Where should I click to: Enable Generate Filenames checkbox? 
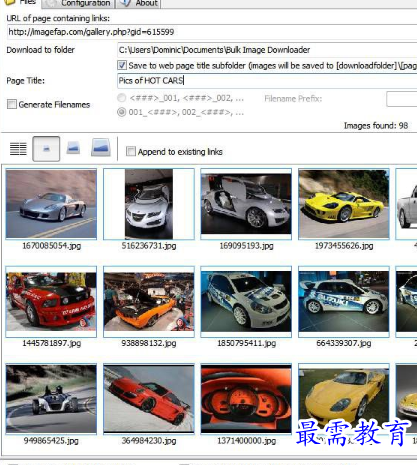(x=12, y=104)
